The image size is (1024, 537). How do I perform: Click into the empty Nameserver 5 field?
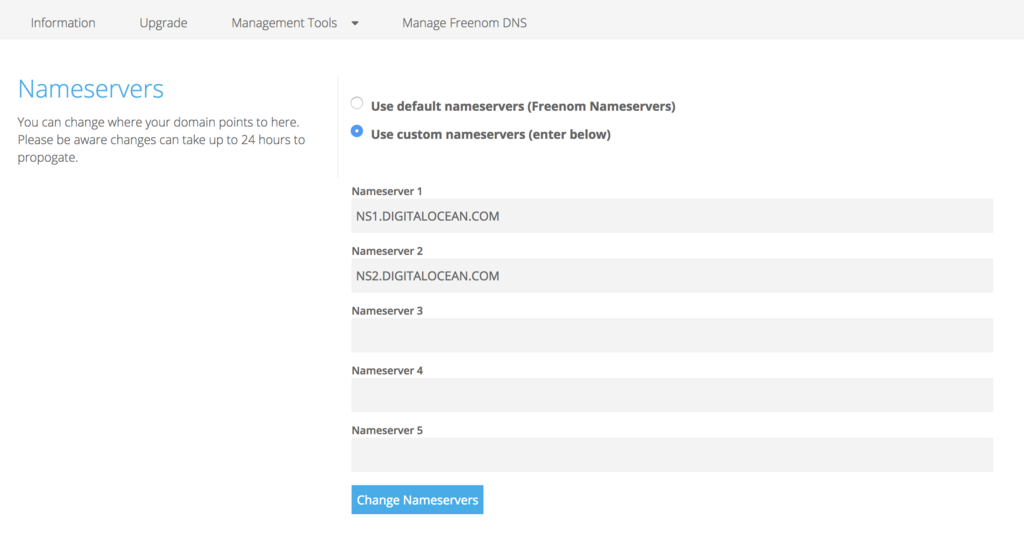(x=672, y=455)
